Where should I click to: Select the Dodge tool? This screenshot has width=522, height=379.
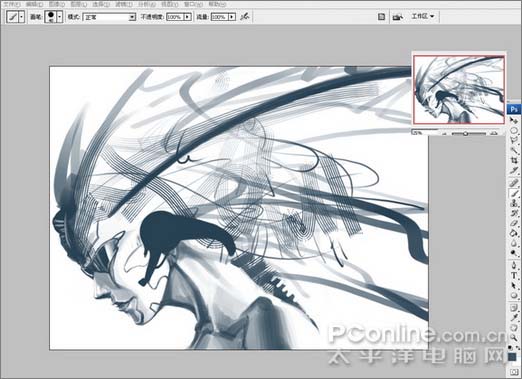pos(514,253)
